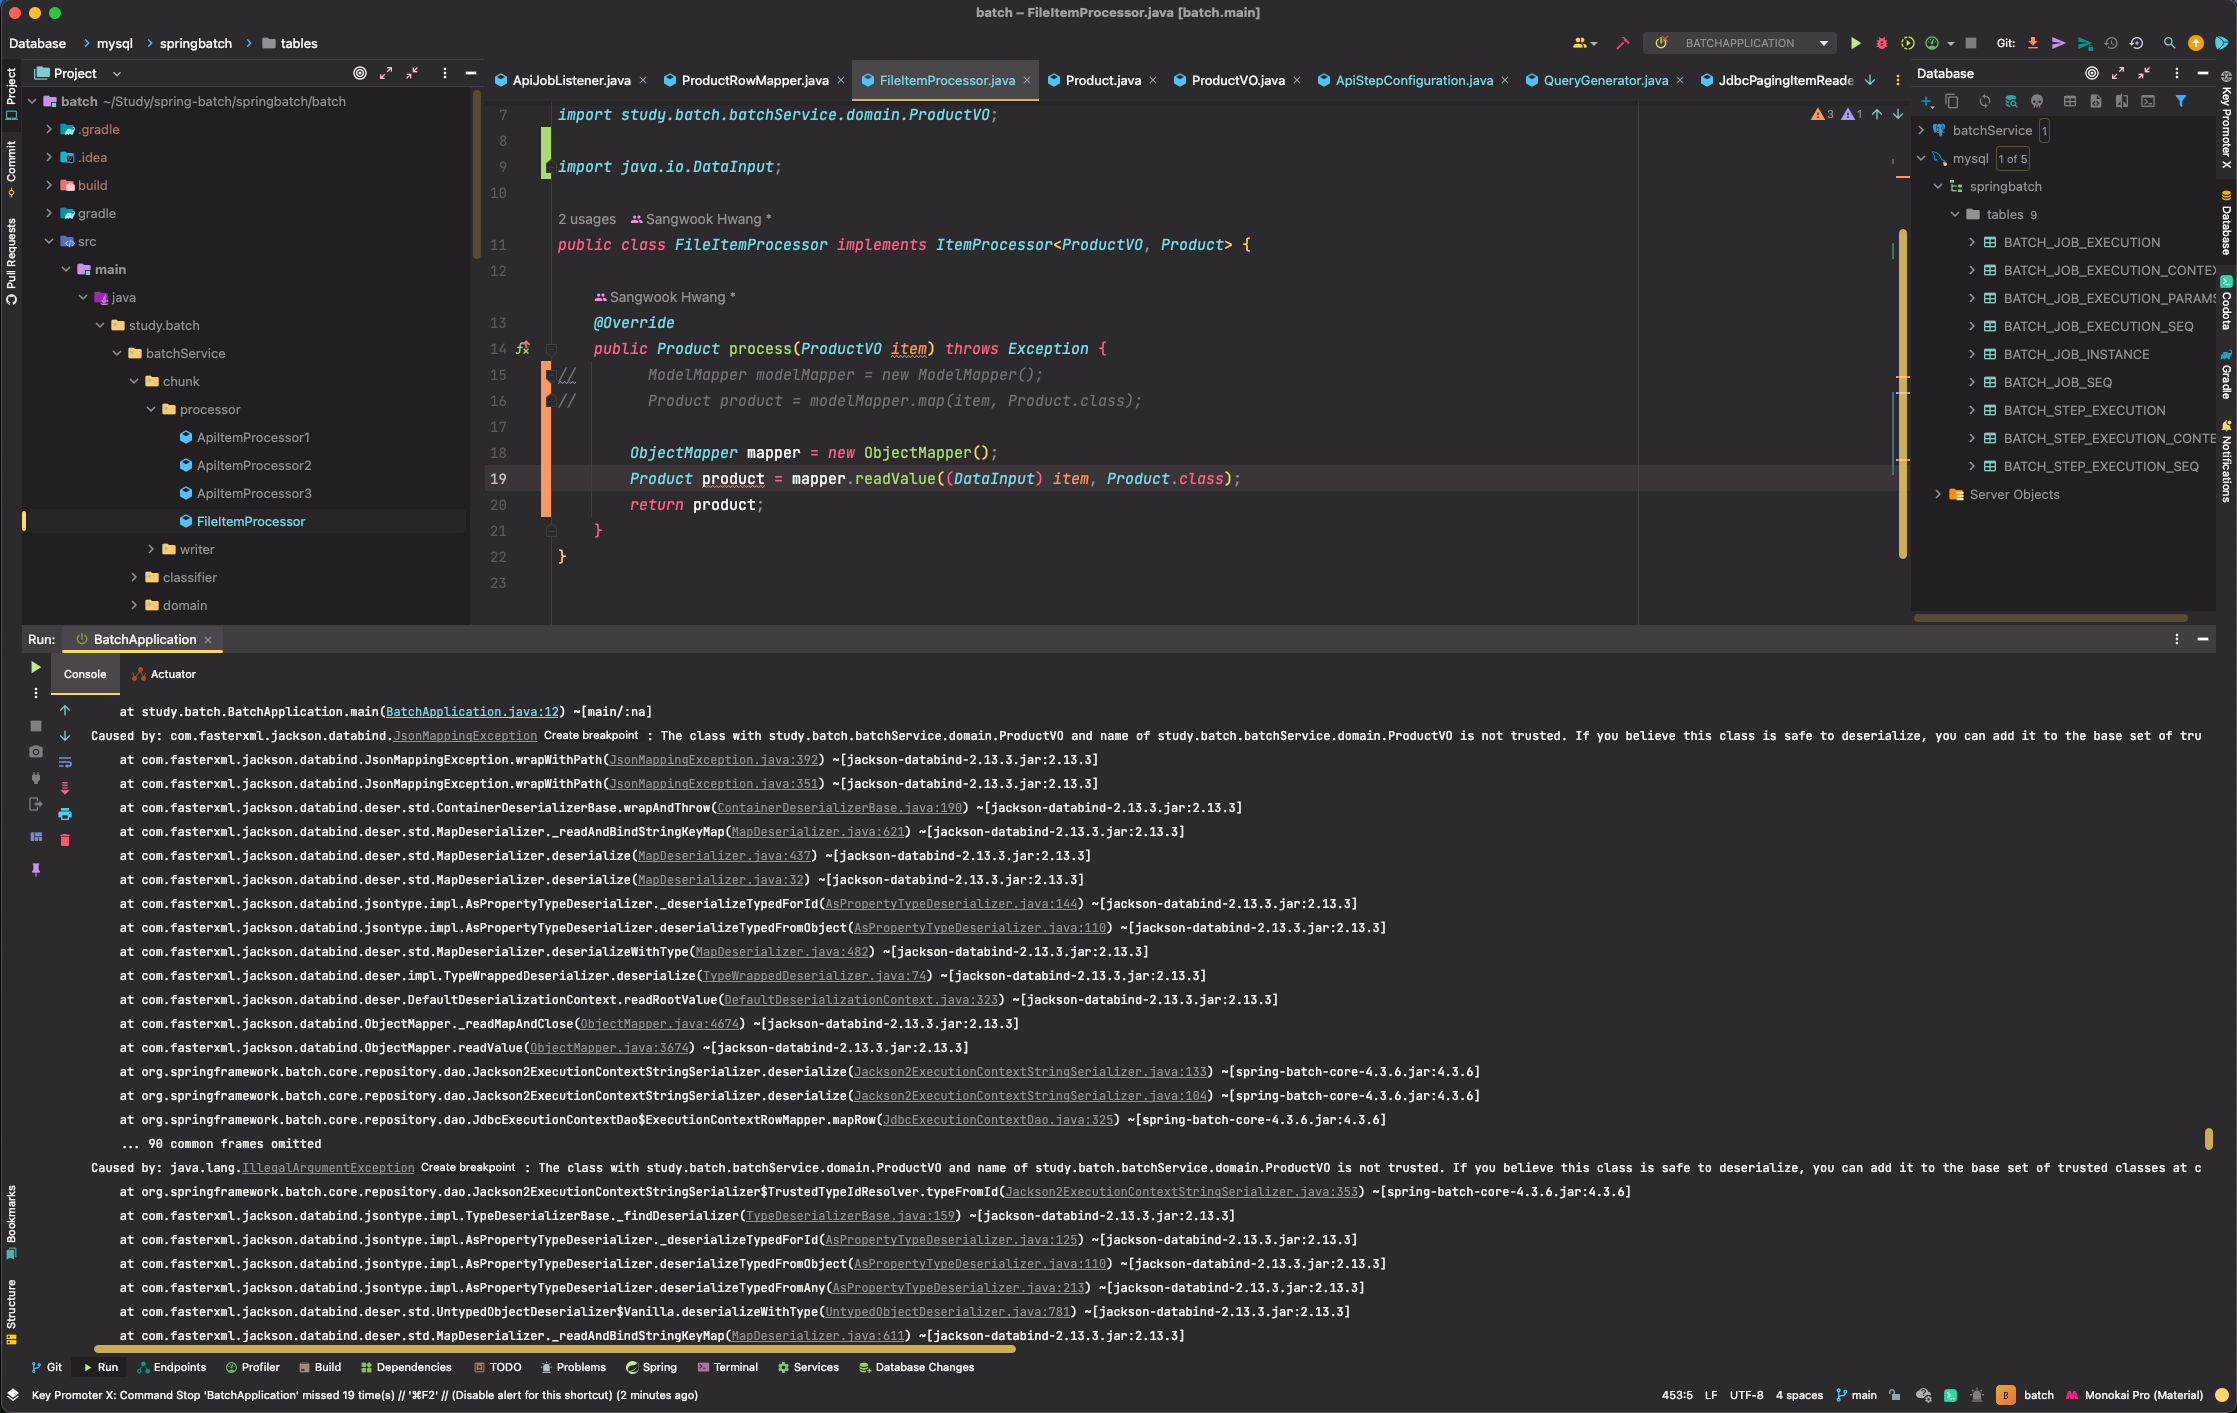
Task: Click Terminal in the bottom tool bar
Action: [x=735, y=1367]
